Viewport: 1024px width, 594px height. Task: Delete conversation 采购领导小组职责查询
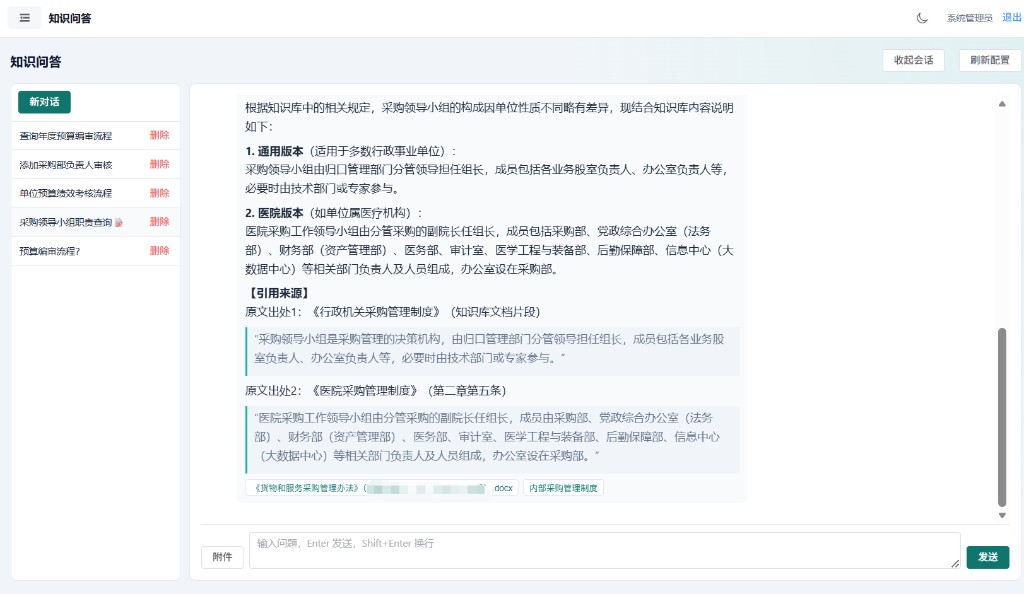(159, 221)
